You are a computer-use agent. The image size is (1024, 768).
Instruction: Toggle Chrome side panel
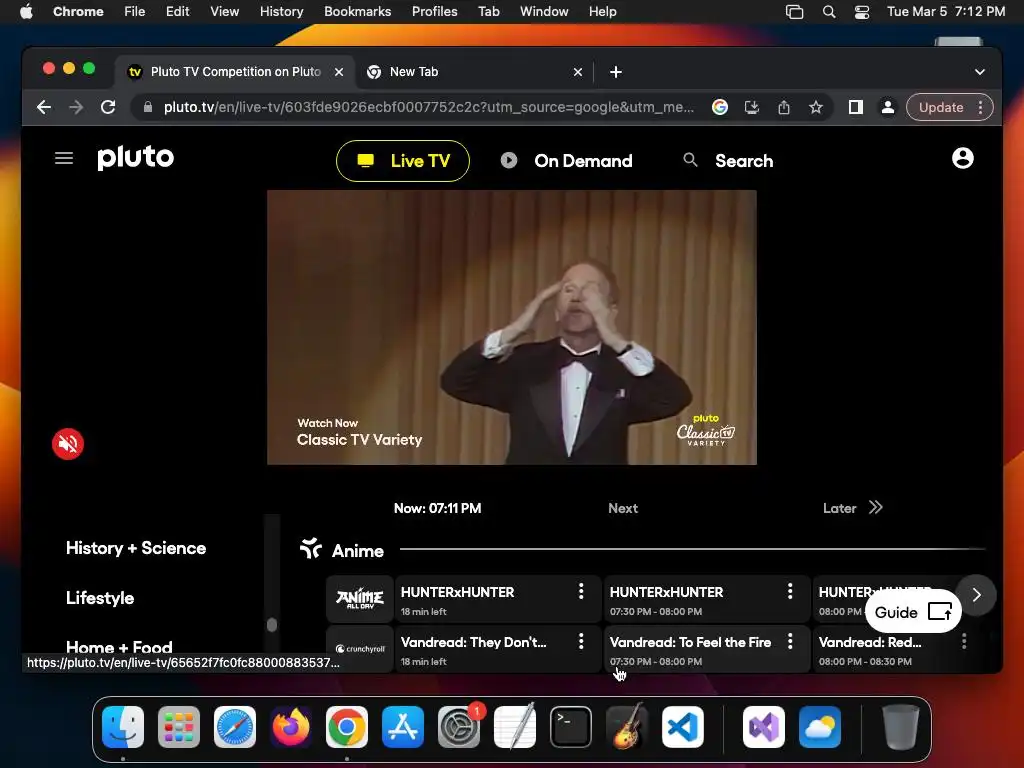[x=856, y=107]
